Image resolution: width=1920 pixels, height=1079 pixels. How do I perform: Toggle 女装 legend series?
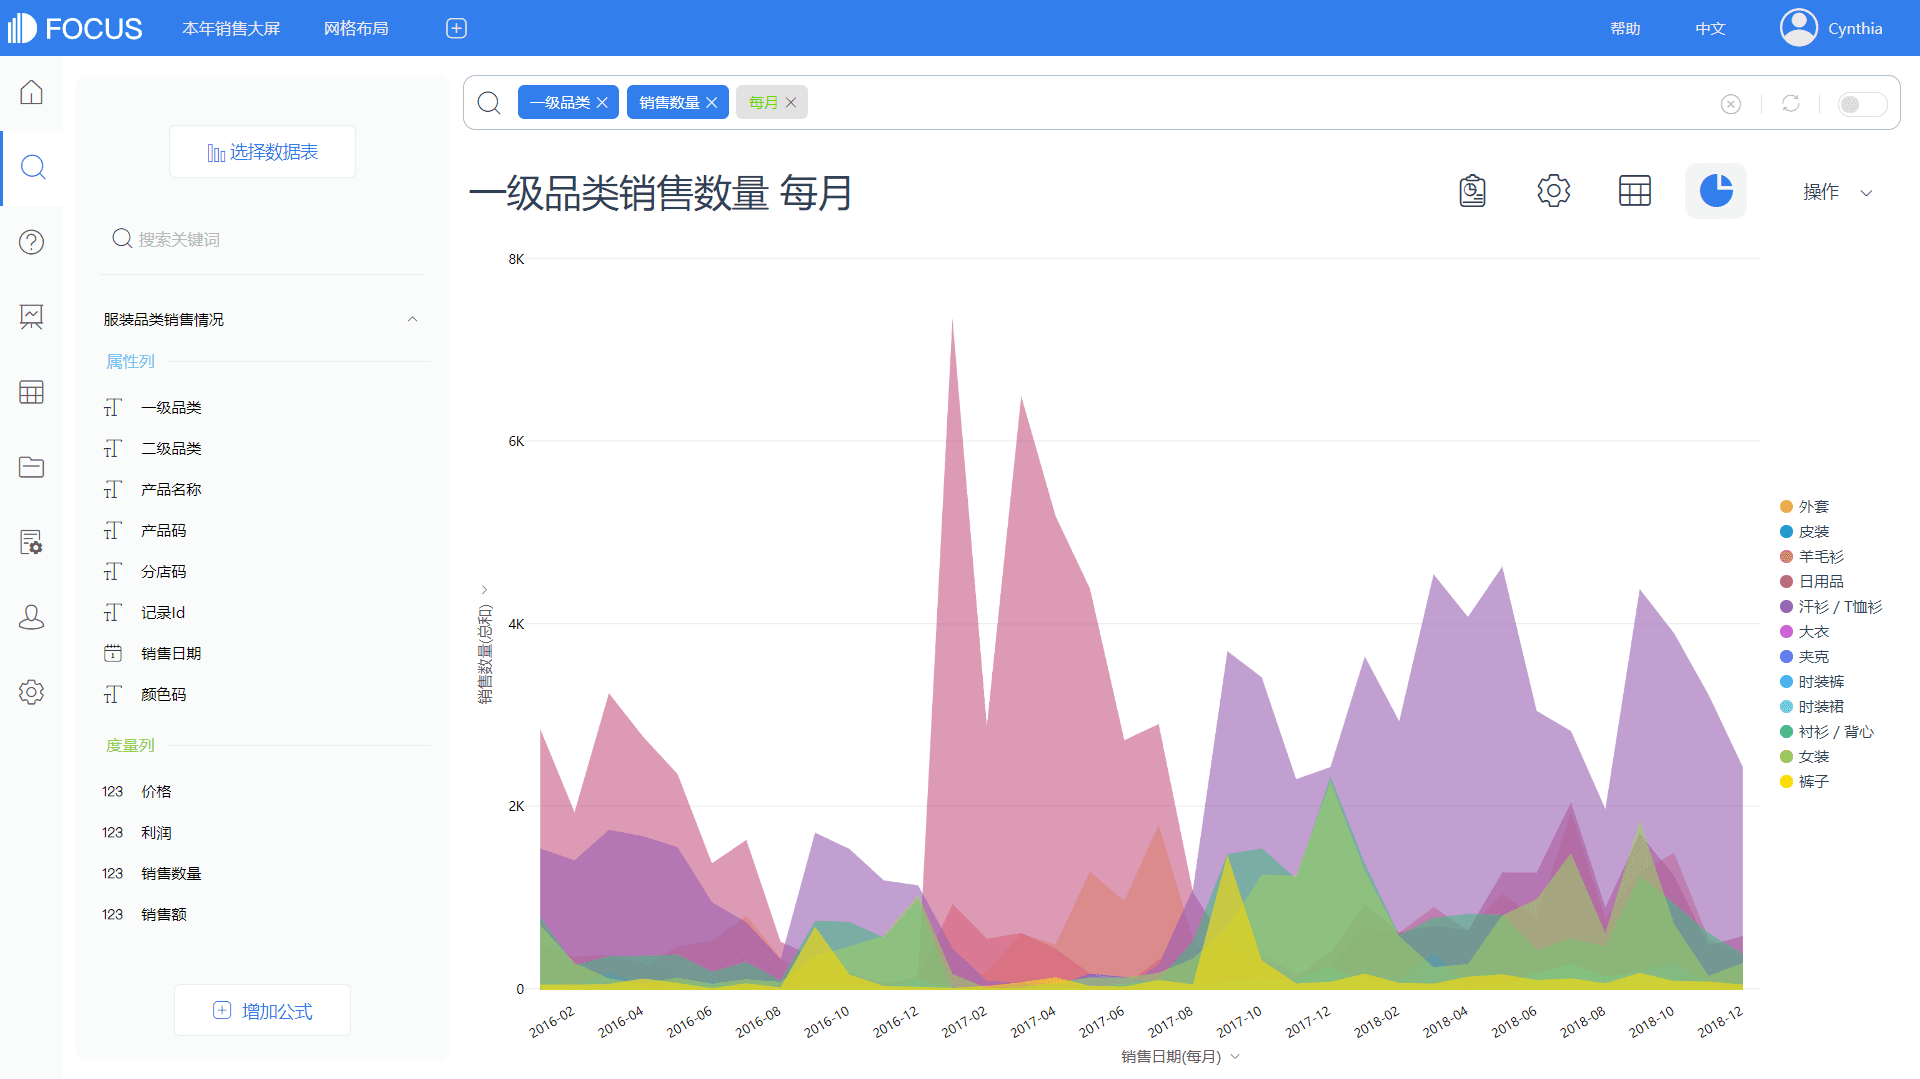[1804, 756]
